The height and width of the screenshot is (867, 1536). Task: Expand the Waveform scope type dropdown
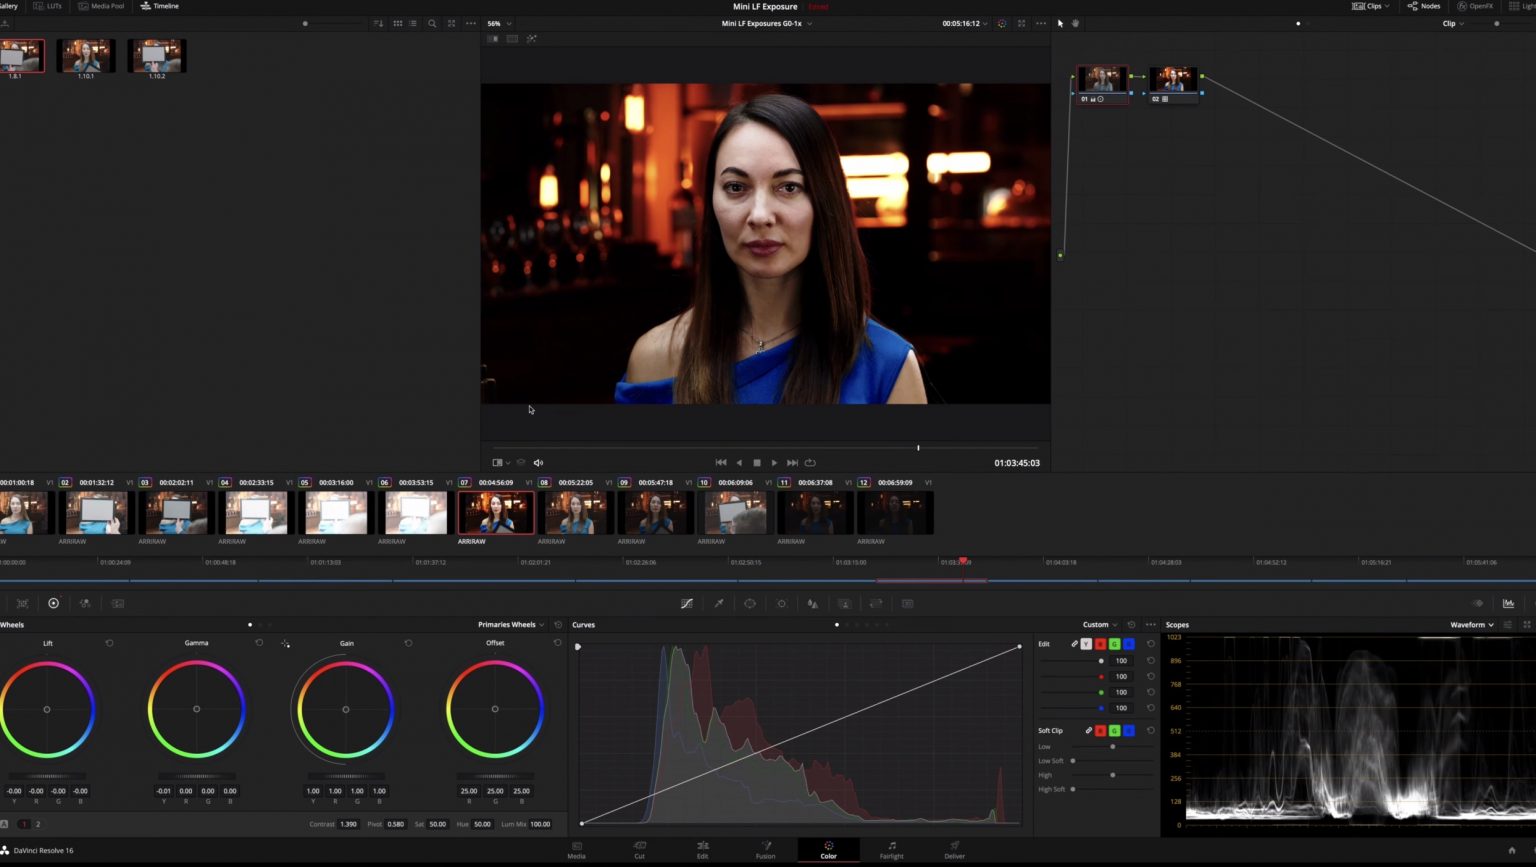(1472, 625)
